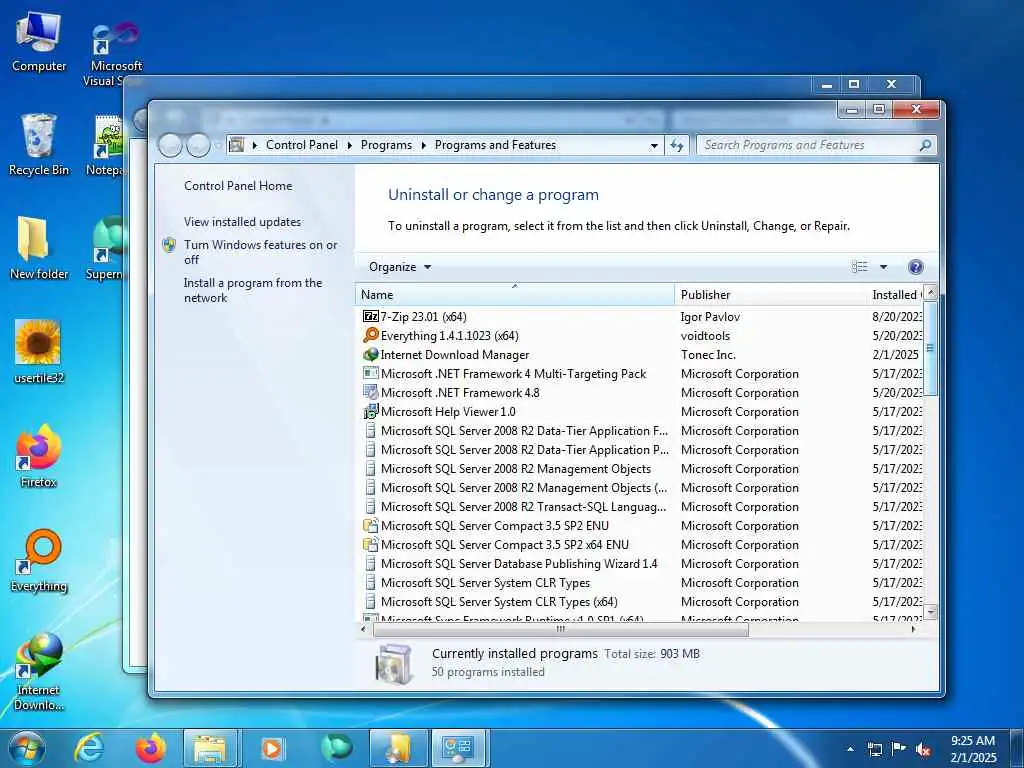Click the Programs breadcrumb
This screenshot has height=768, width=1024.
point(386,145)
